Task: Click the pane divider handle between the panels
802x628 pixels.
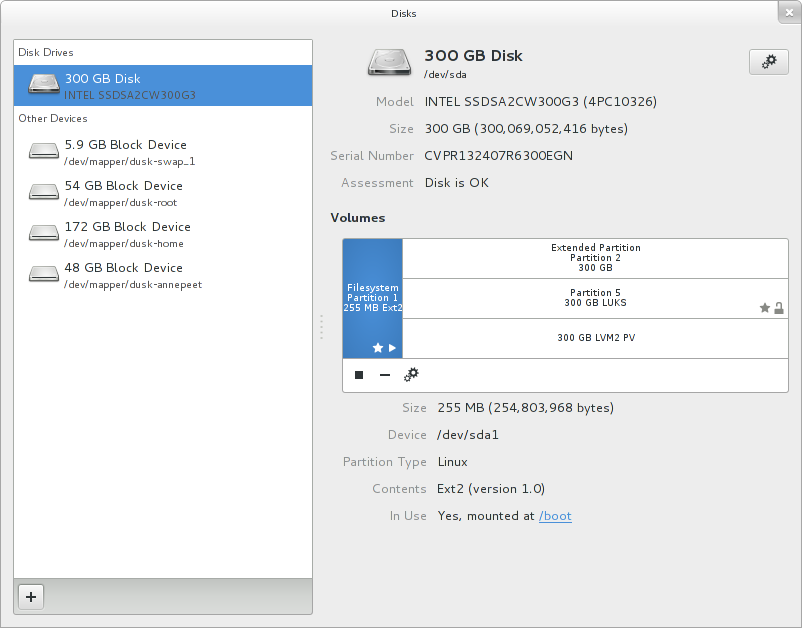Action: click(321, 327)
